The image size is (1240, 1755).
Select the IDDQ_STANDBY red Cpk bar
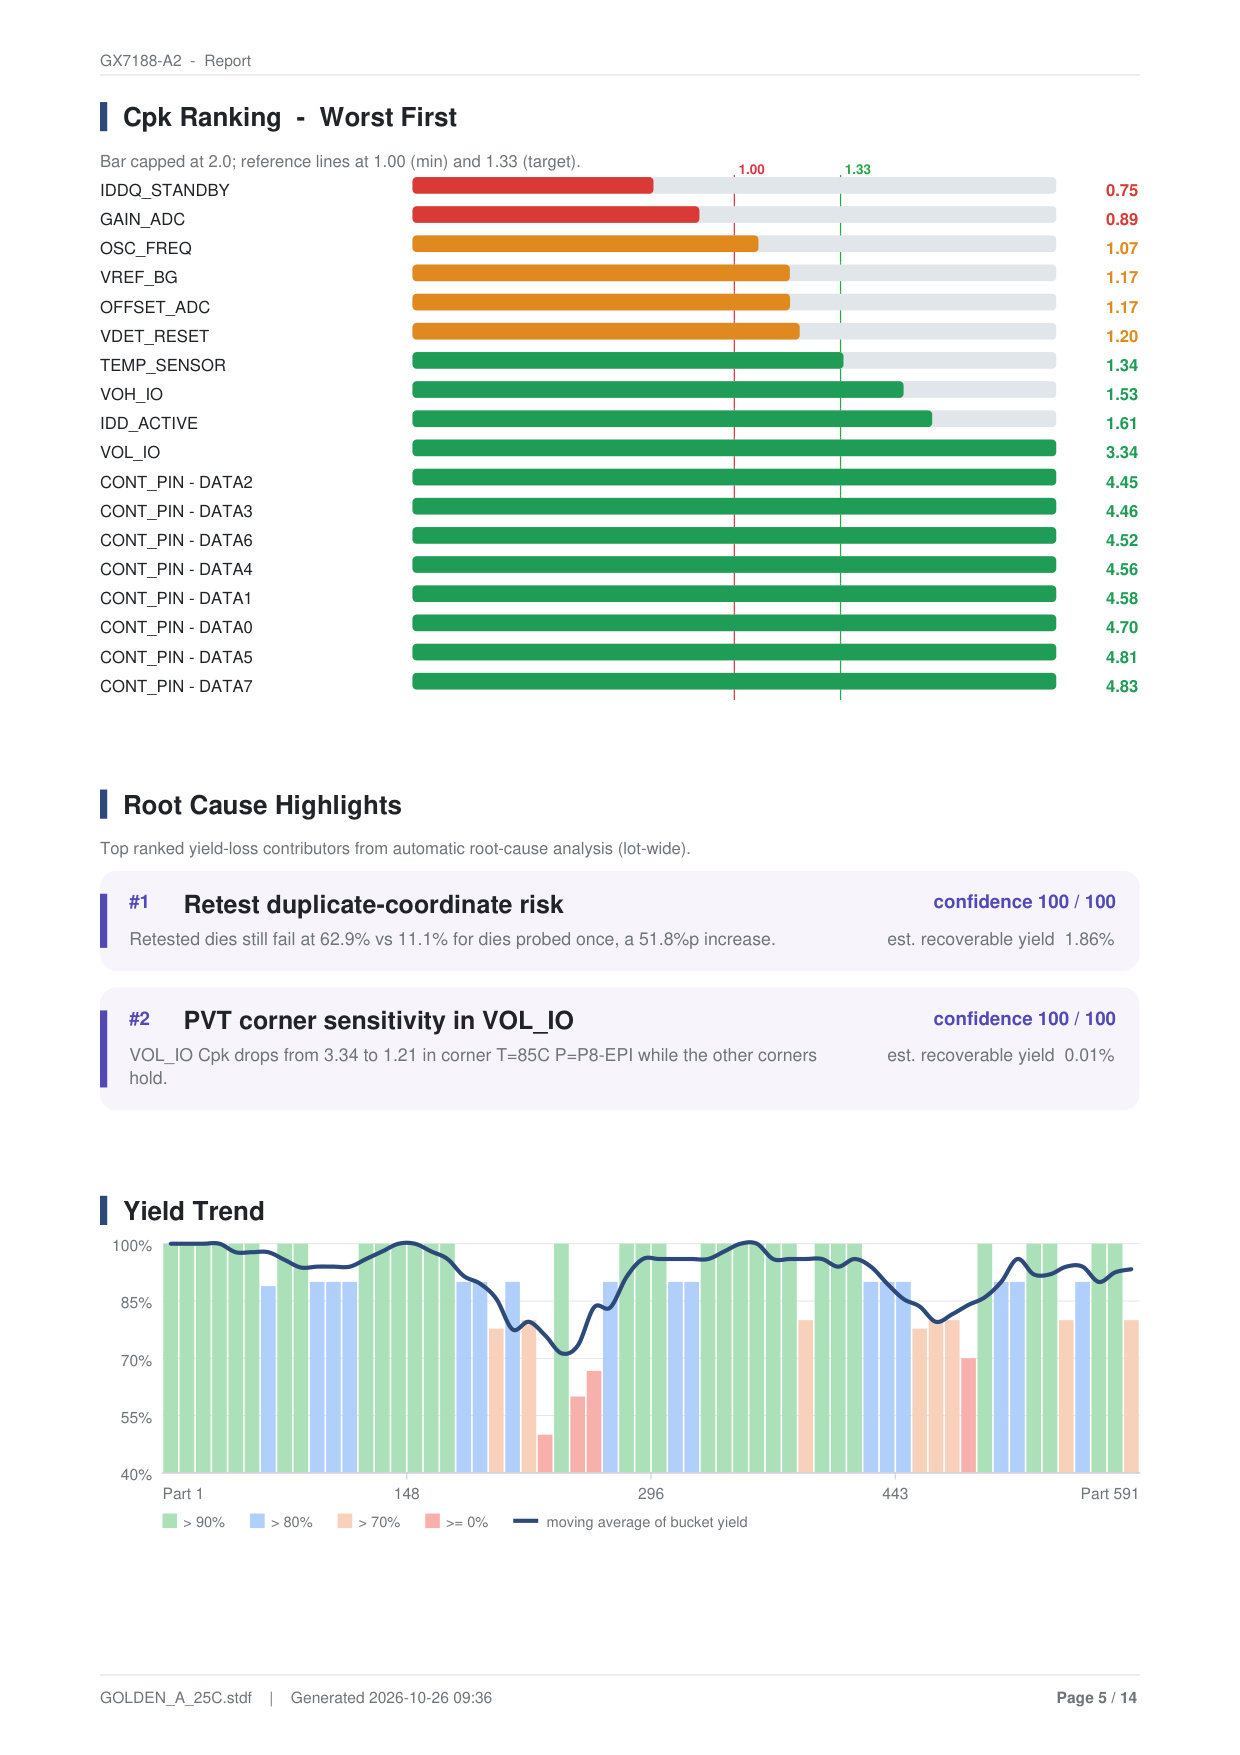click(533, 185)
